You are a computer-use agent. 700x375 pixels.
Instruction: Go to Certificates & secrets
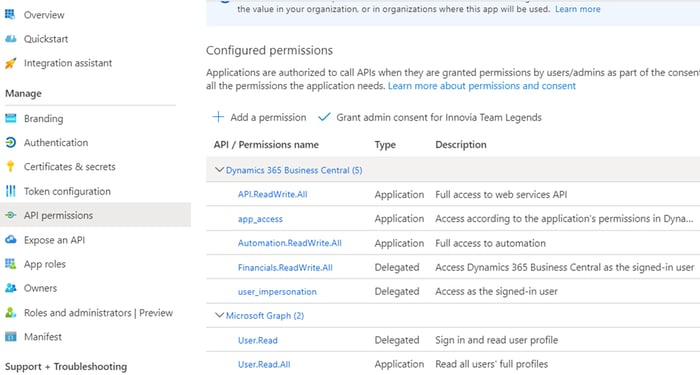[x=70, y=167]
